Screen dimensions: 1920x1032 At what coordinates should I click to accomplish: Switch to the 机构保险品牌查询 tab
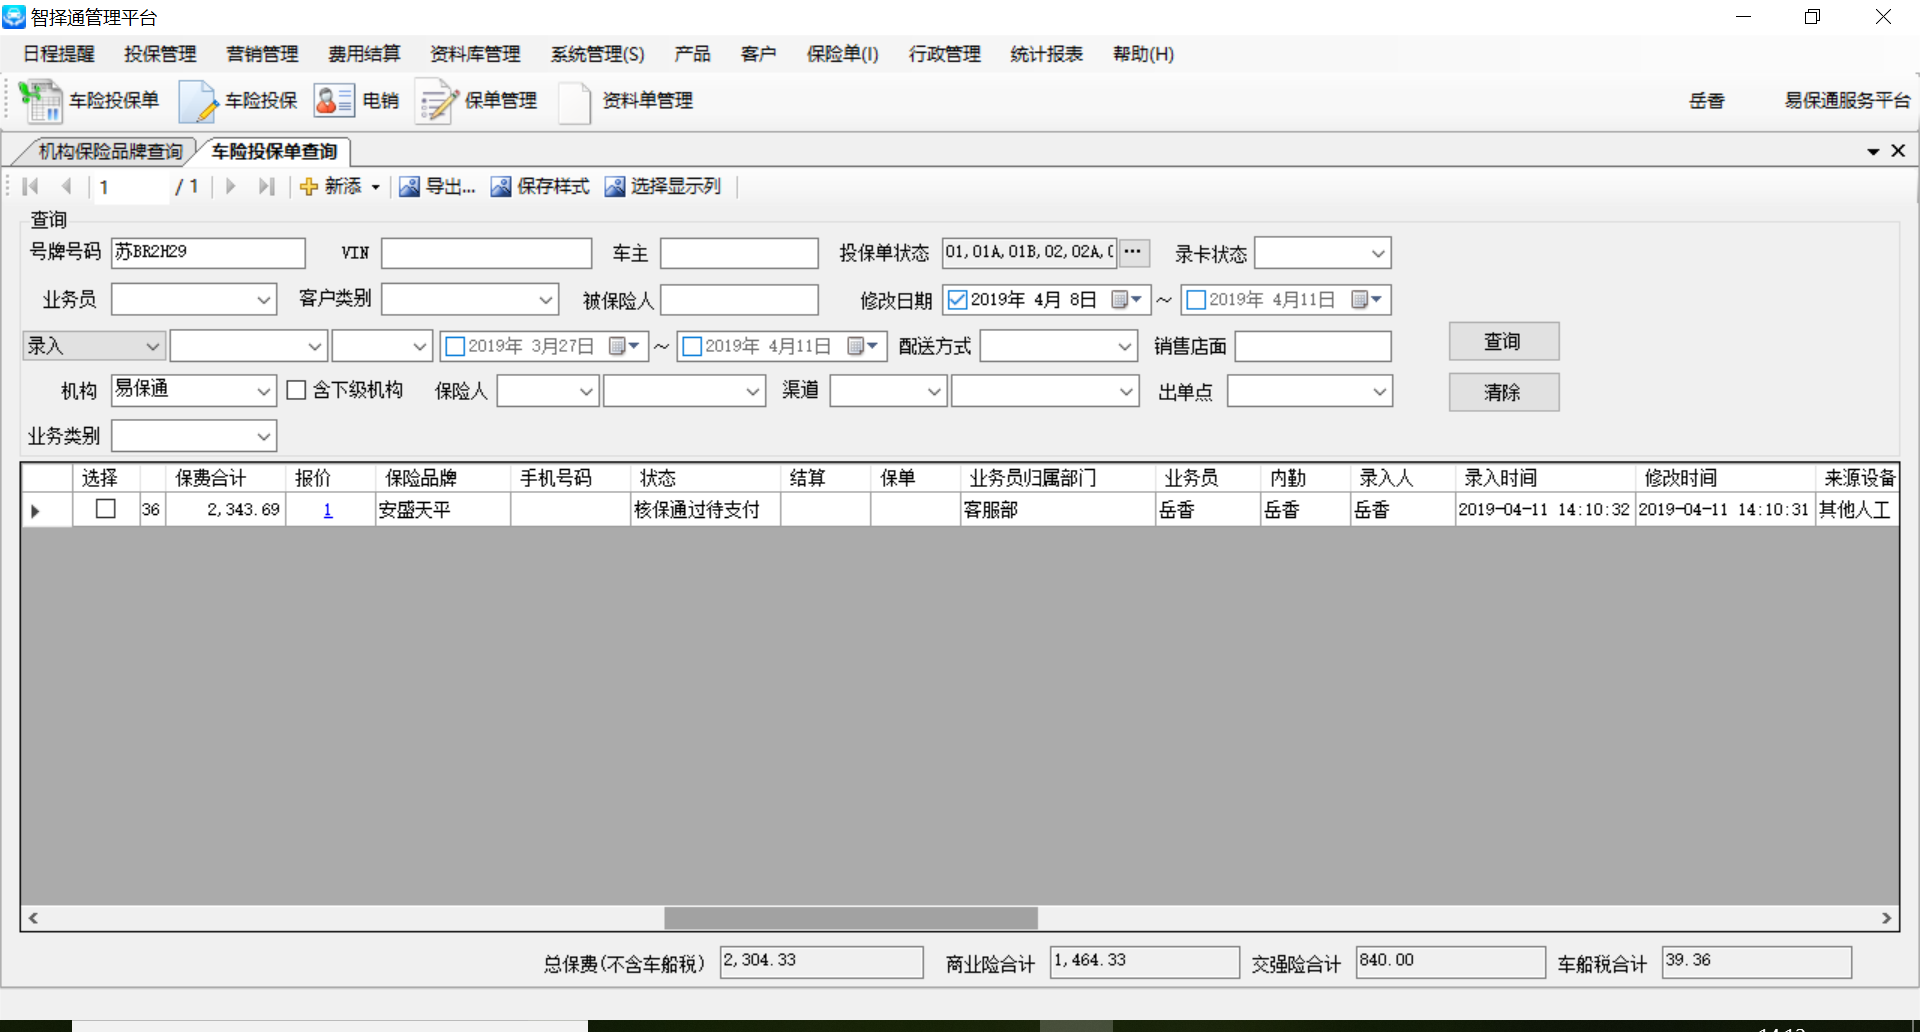110,152
